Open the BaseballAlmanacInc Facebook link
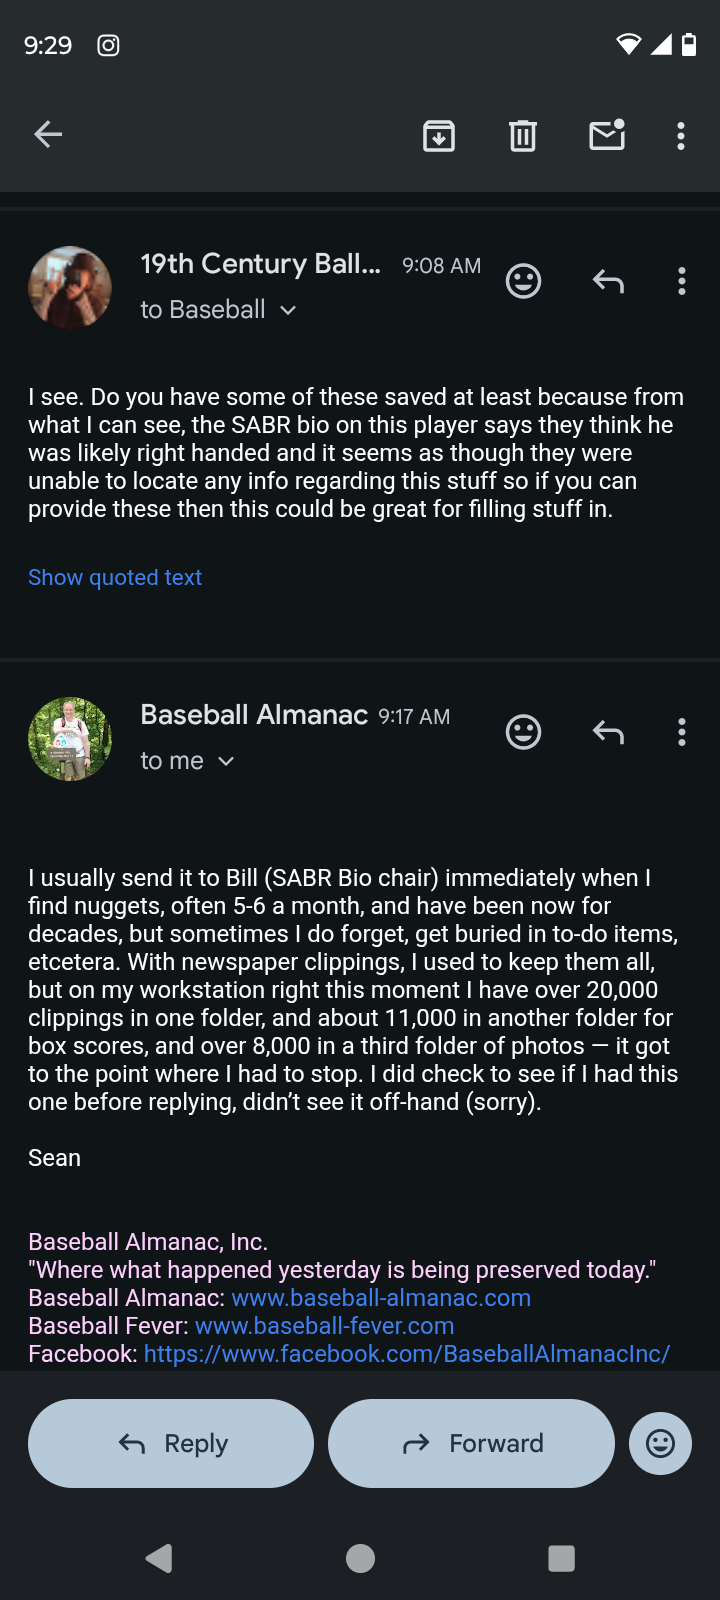 [x=407, y=1354]
